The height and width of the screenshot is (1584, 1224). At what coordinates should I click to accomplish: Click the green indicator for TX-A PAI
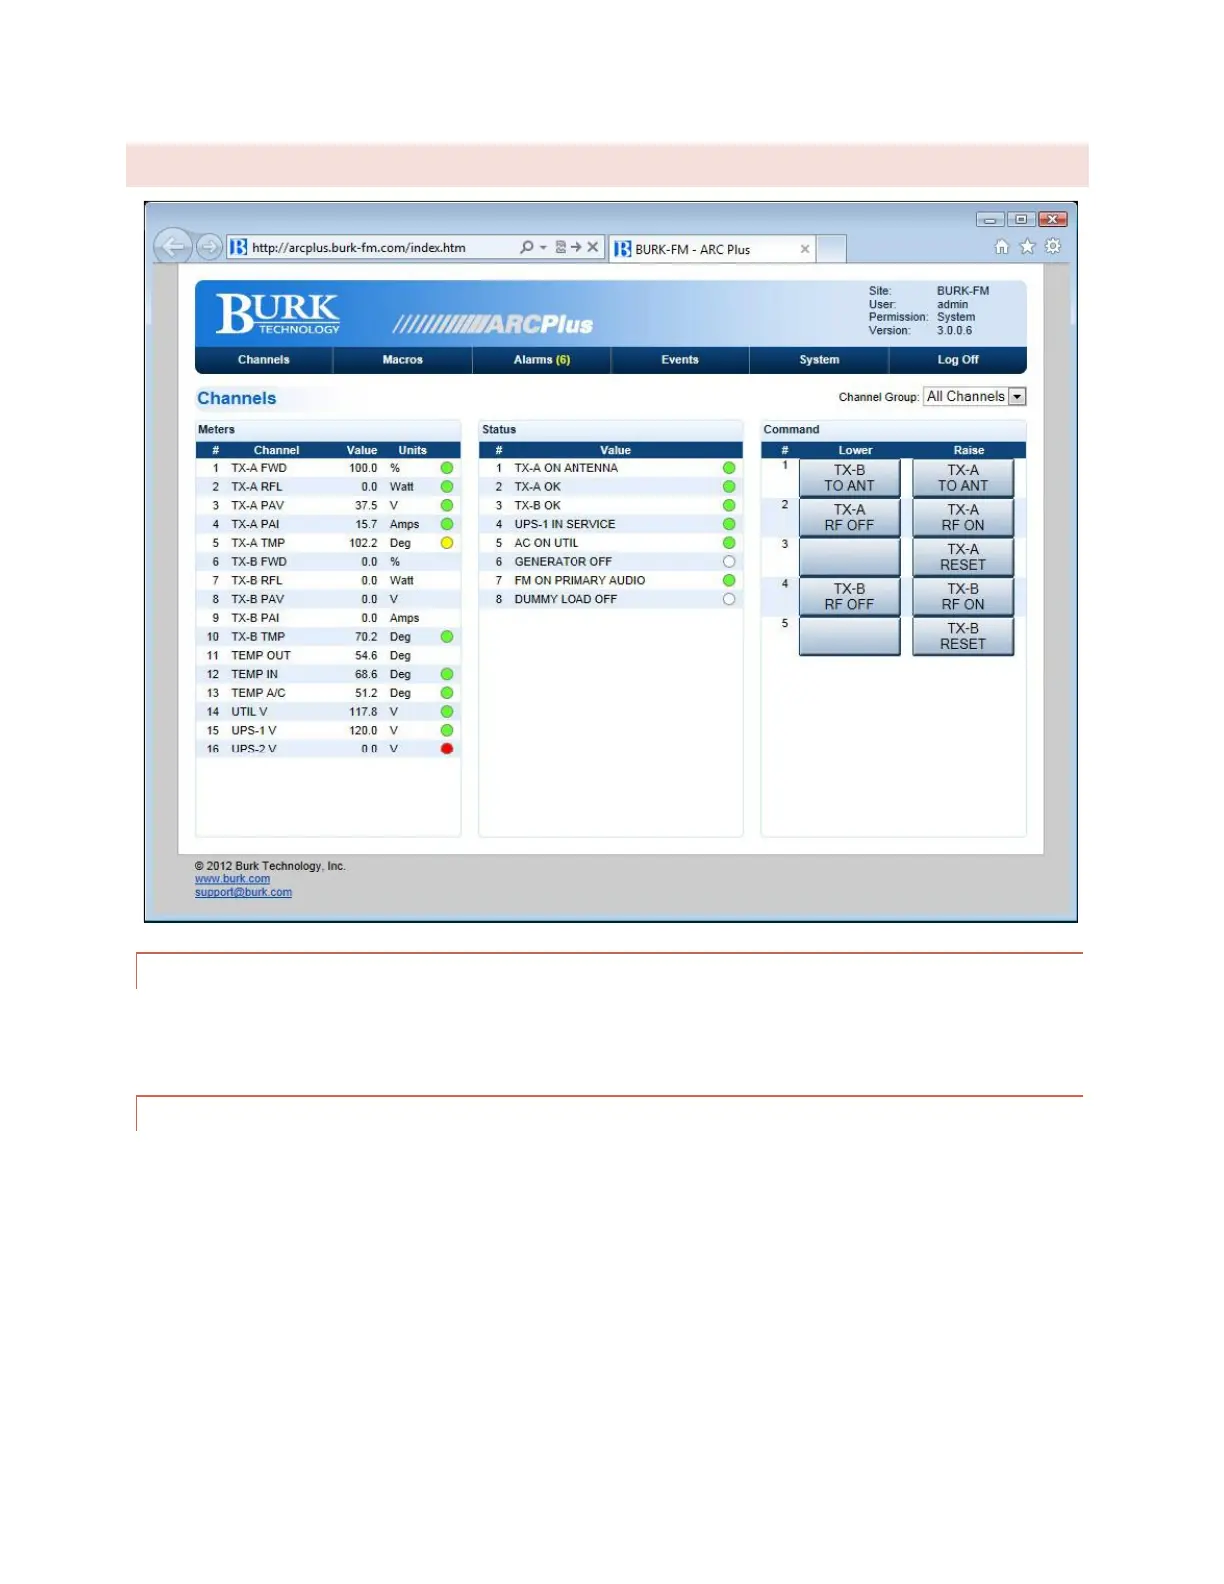point(447,524)
